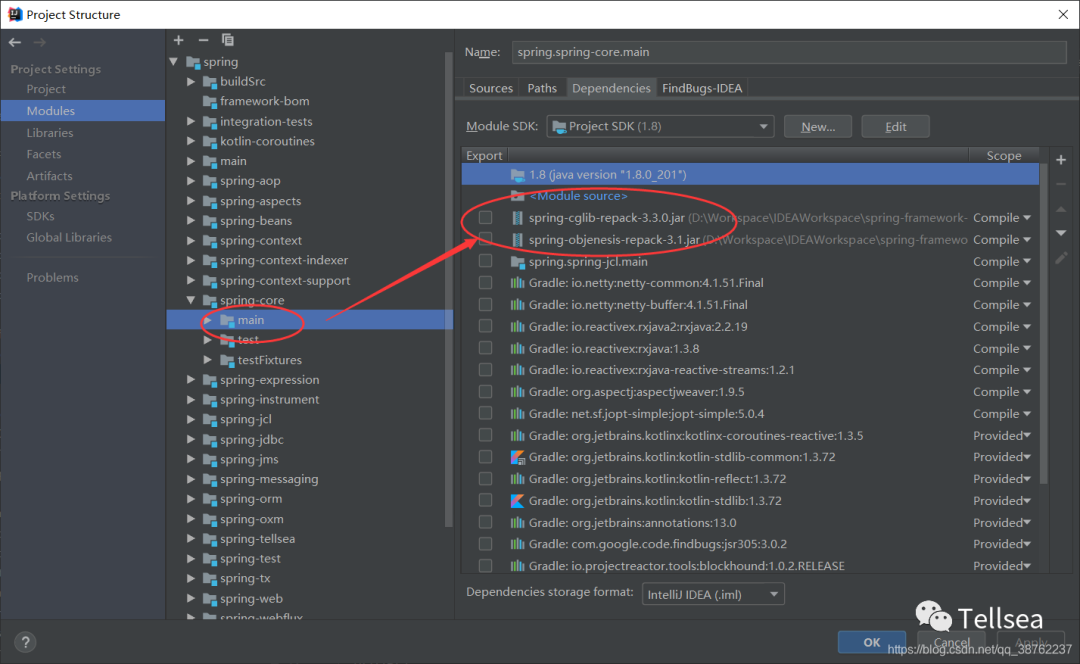The width and height of the screenshot is (1080, 664).
Task: Click the New... SDK button
Action: (x=818, y=127)
